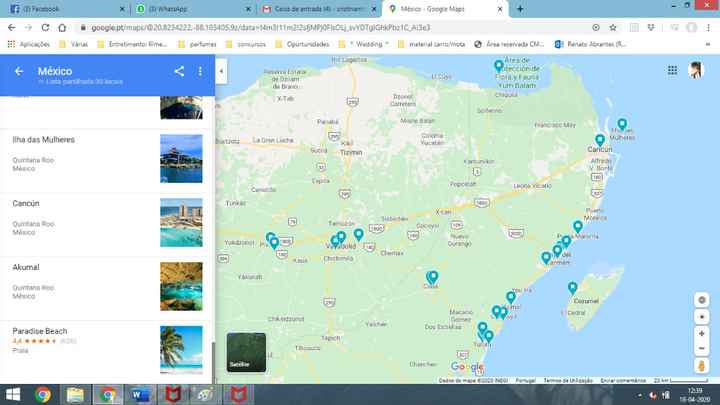Share the México list
The width and height of the screenshot is (720, 405).
tap(179, 71)
